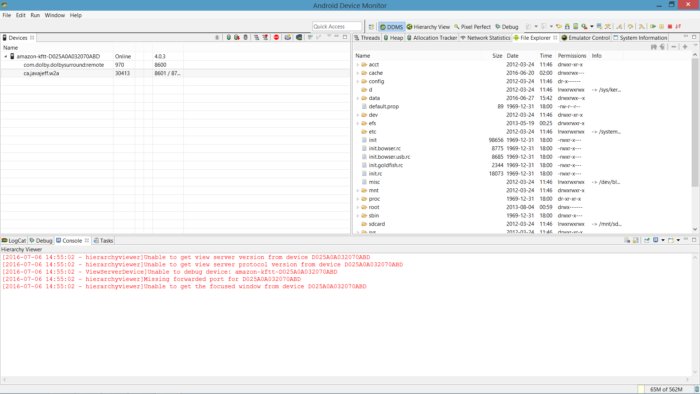The image size is (700, 394).
Task: Select the DDMS perspective button
Action: coord(392,27)
